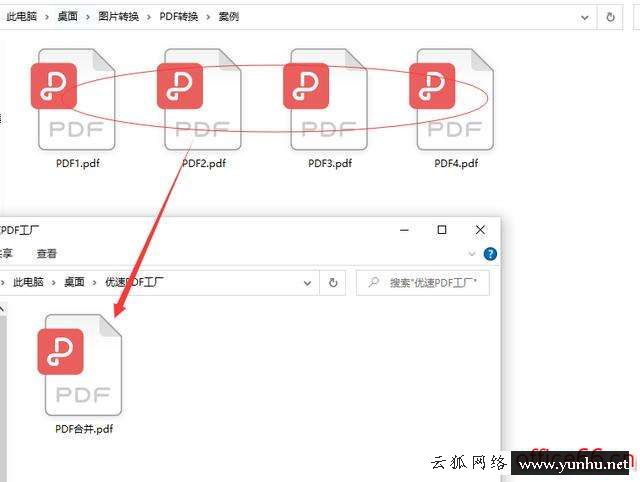The width and height of the screenshot is (640, 482).
Task: Select the PDF1.pdf file icon
Action: (x=73, y=99)
